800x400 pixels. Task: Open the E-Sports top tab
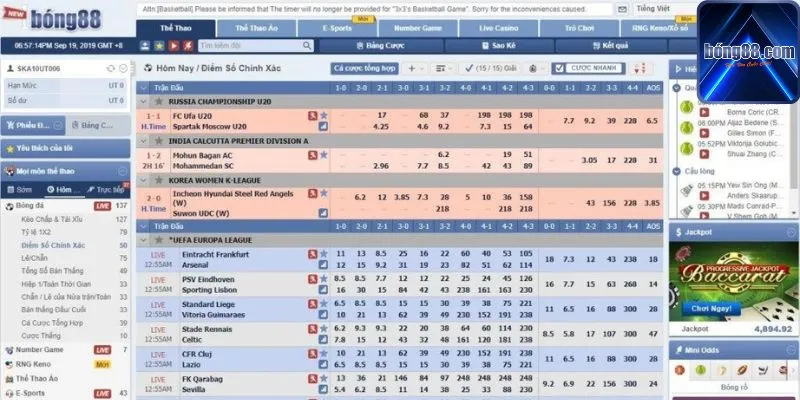[x=337, y=28]
